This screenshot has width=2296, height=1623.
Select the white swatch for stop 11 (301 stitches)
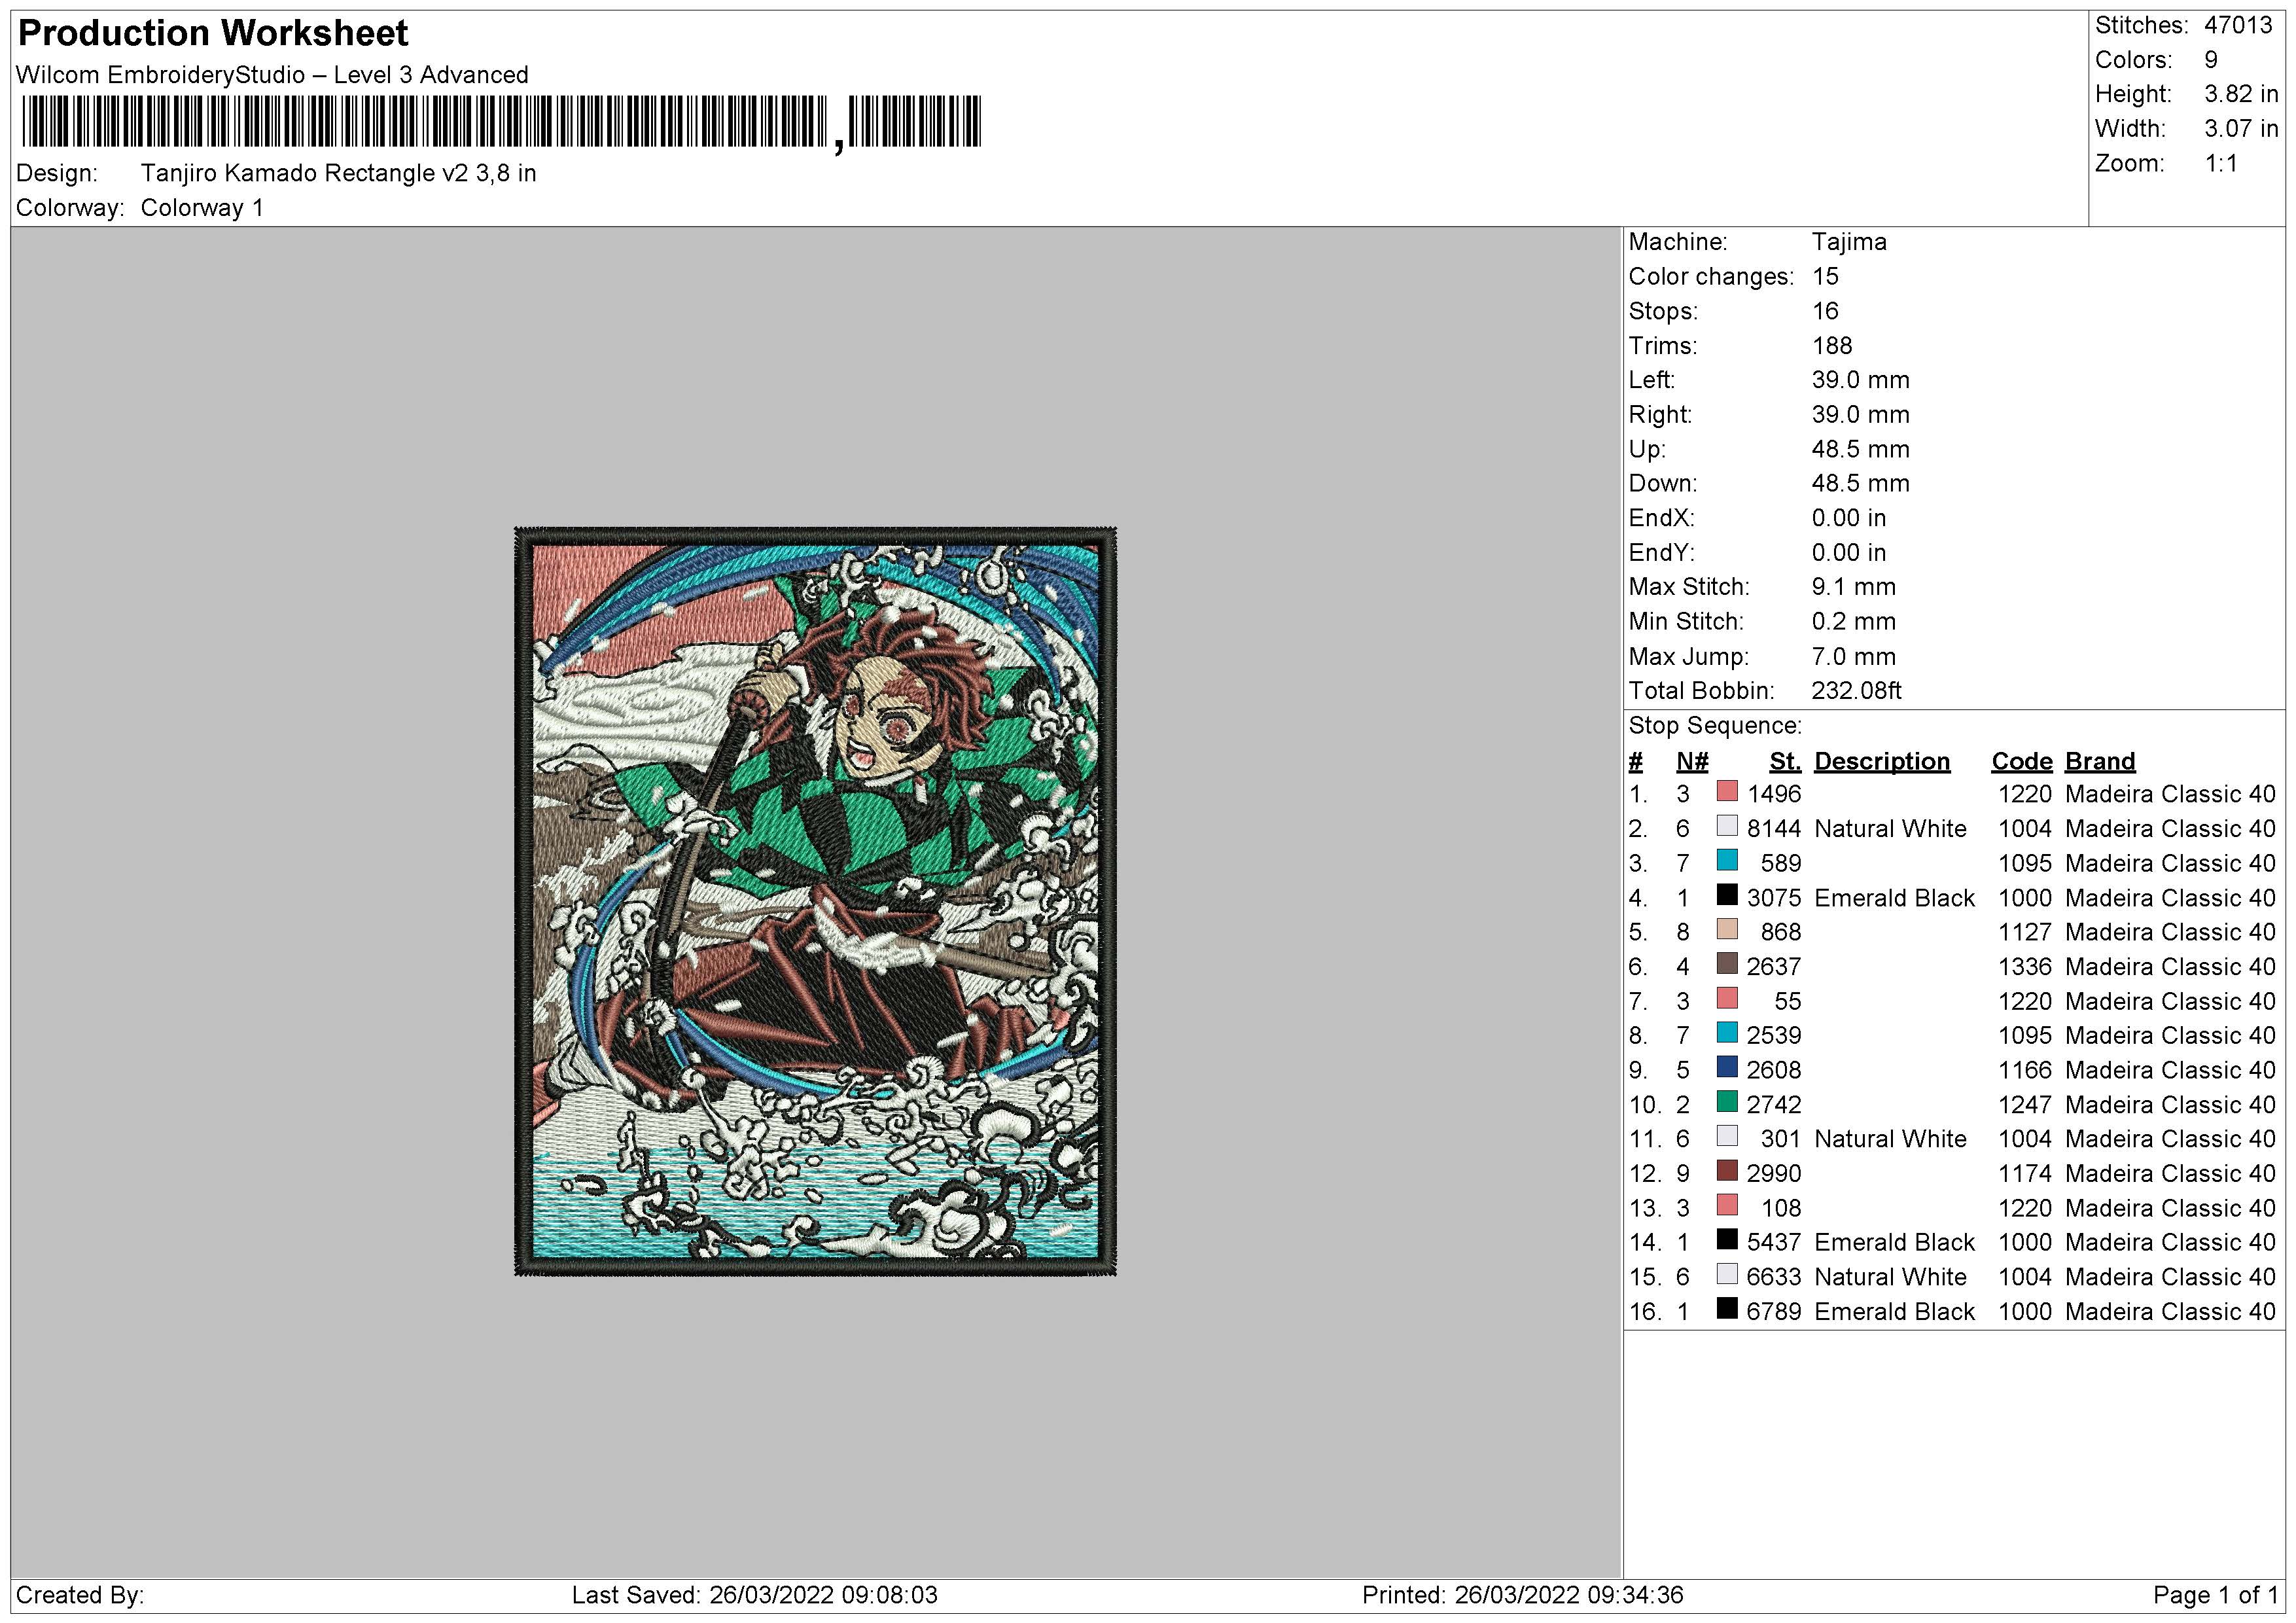point(1727,1136)
